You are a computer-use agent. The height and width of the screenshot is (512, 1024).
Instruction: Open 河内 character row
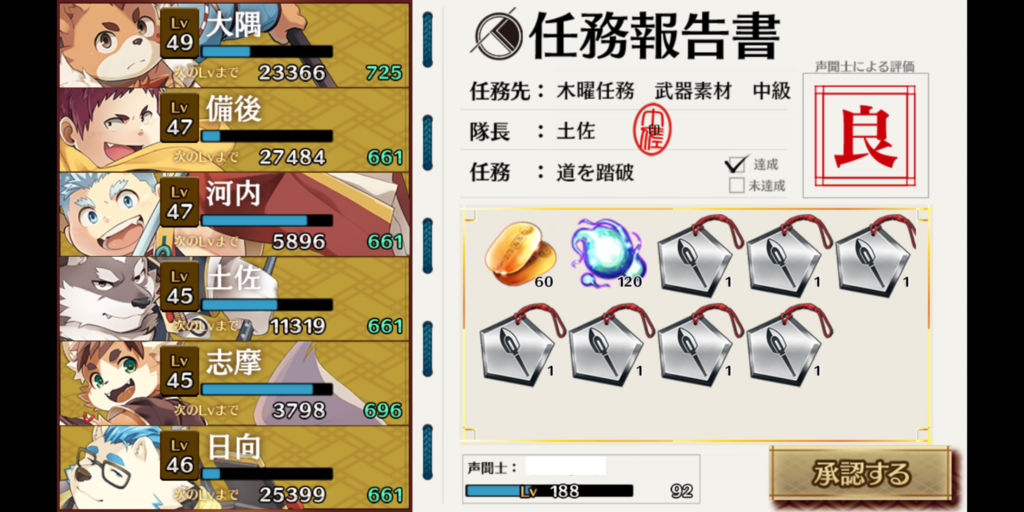point(235,214)
